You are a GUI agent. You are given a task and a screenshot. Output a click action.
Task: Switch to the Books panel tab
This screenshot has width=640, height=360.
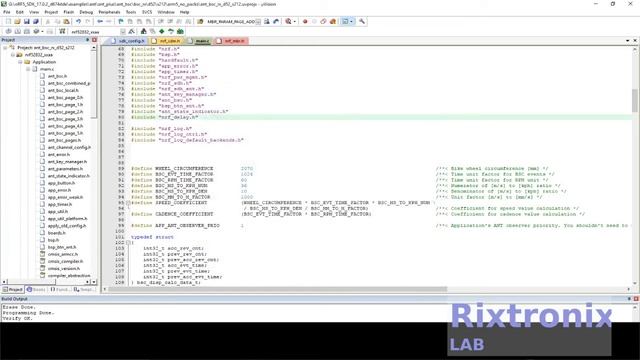tap(36, 290)
